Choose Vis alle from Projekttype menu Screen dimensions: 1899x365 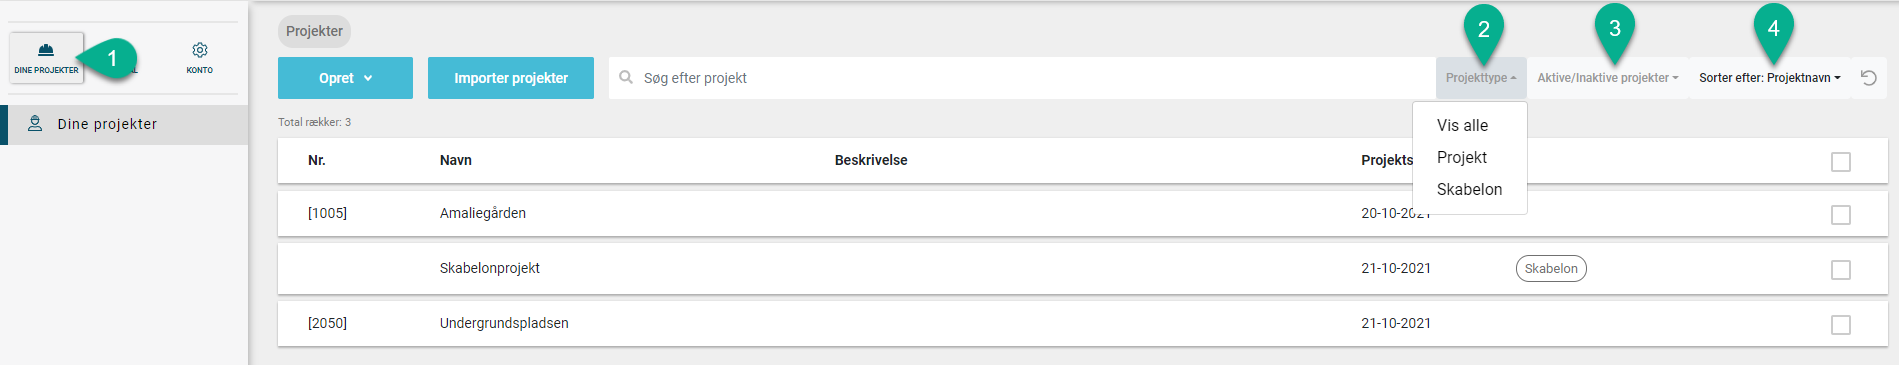(x=1462, y=125)
